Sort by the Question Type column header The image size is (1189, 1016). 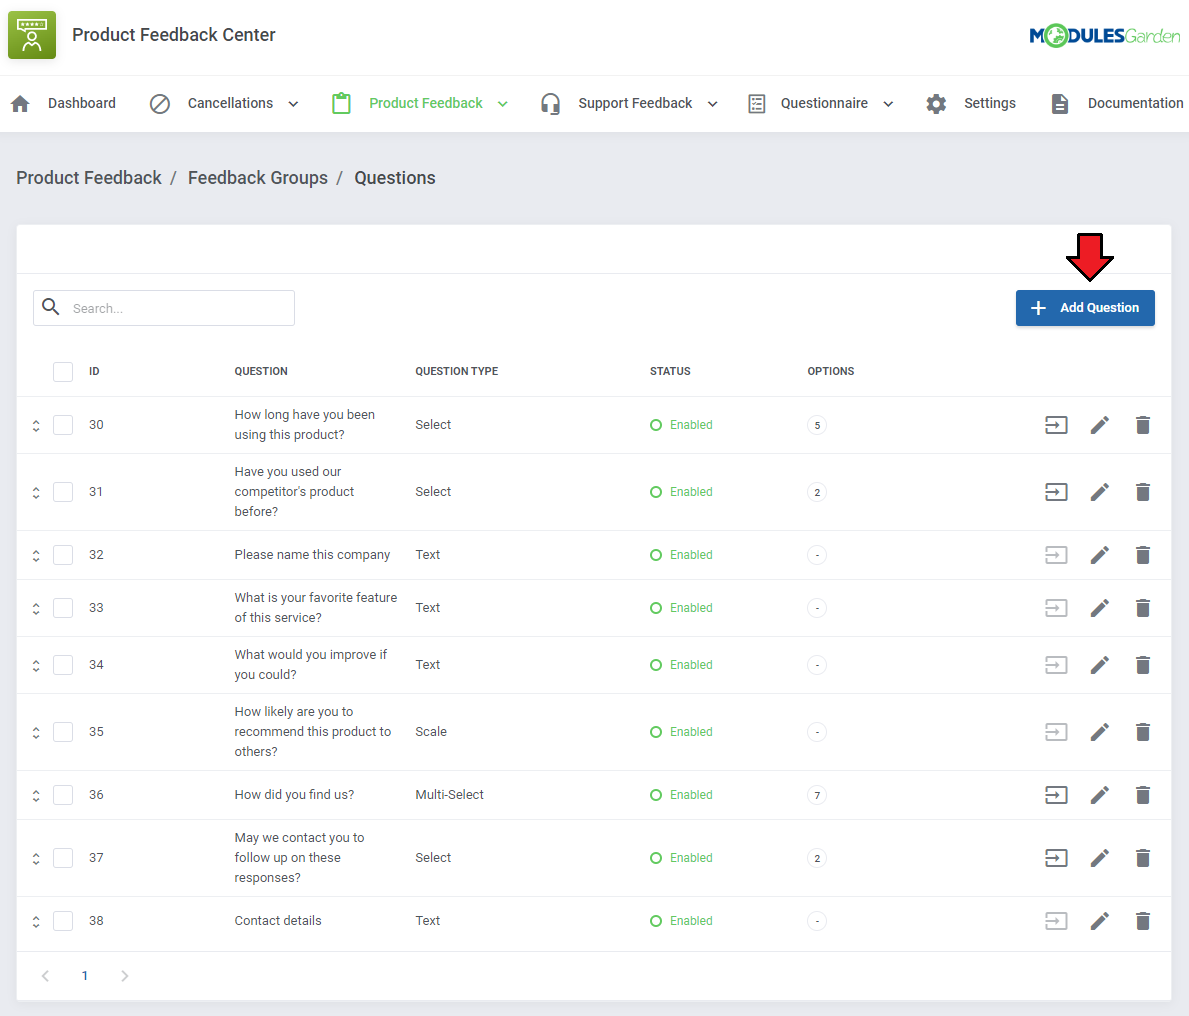(x=456, y=372)
